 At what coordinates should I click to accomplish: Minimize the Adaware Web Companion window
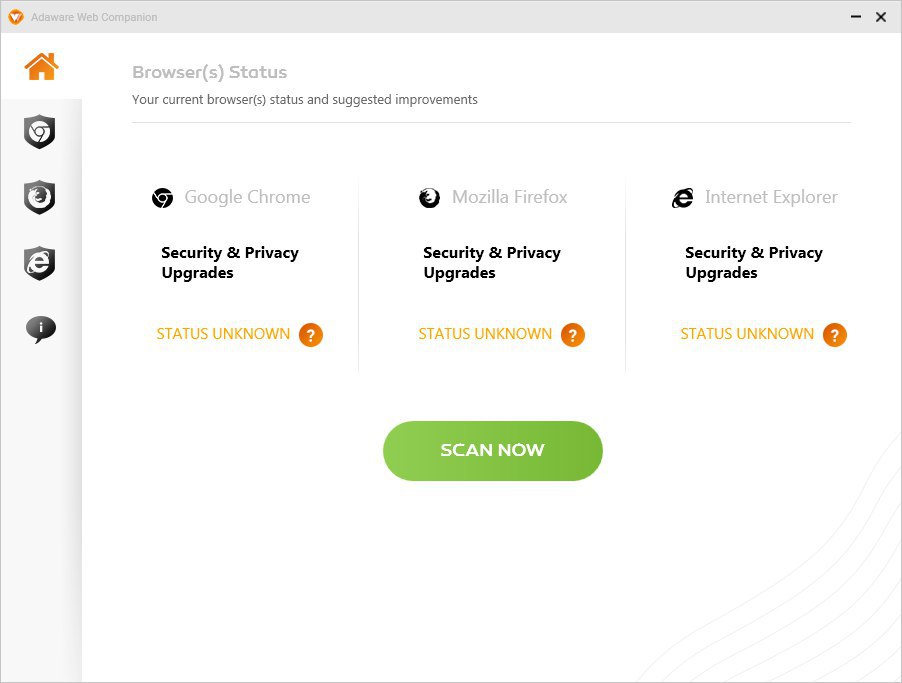click(x=856, y=17)
